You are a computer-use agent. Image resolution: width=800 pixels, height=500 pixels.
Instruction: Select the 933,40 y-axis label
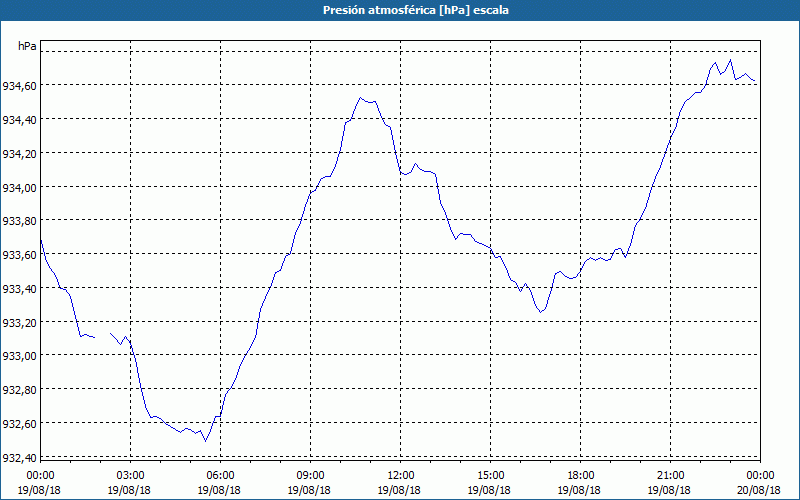click(19, 288)
